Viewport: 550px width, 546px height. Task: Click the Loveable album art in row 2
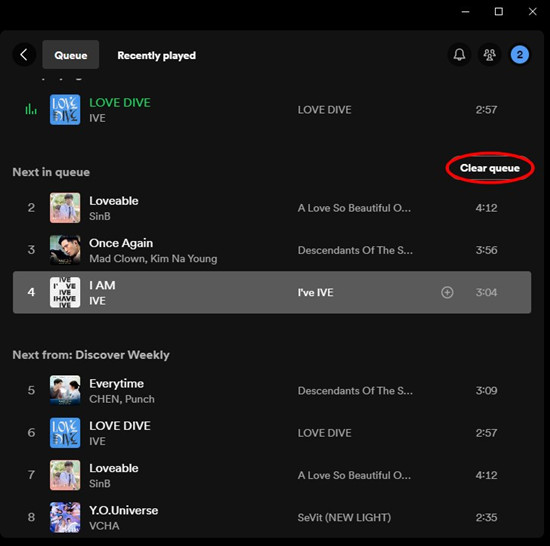pos(65,208)
